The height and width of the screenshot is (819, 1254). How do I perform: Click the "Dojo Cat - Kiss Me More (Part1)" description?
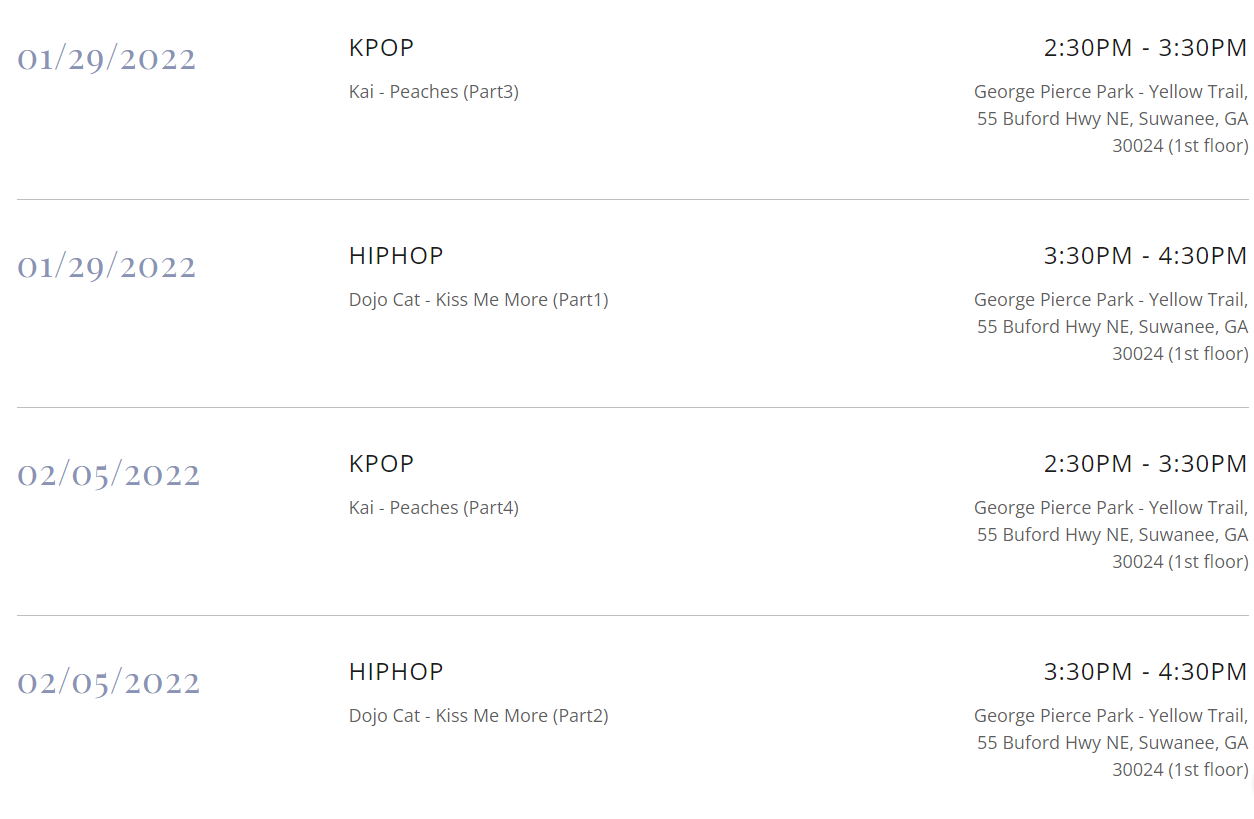(478, 300)
